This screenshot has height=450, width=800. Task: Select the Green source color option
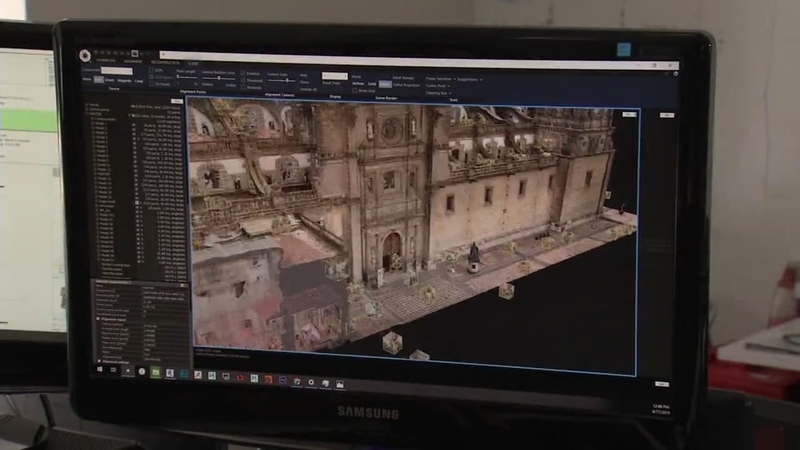click(x=110, y=80)
